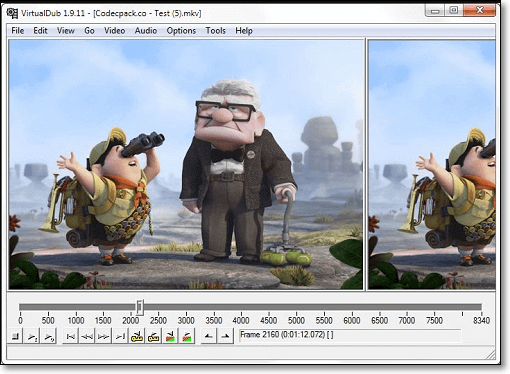Step backward one frame

[87, 336]
